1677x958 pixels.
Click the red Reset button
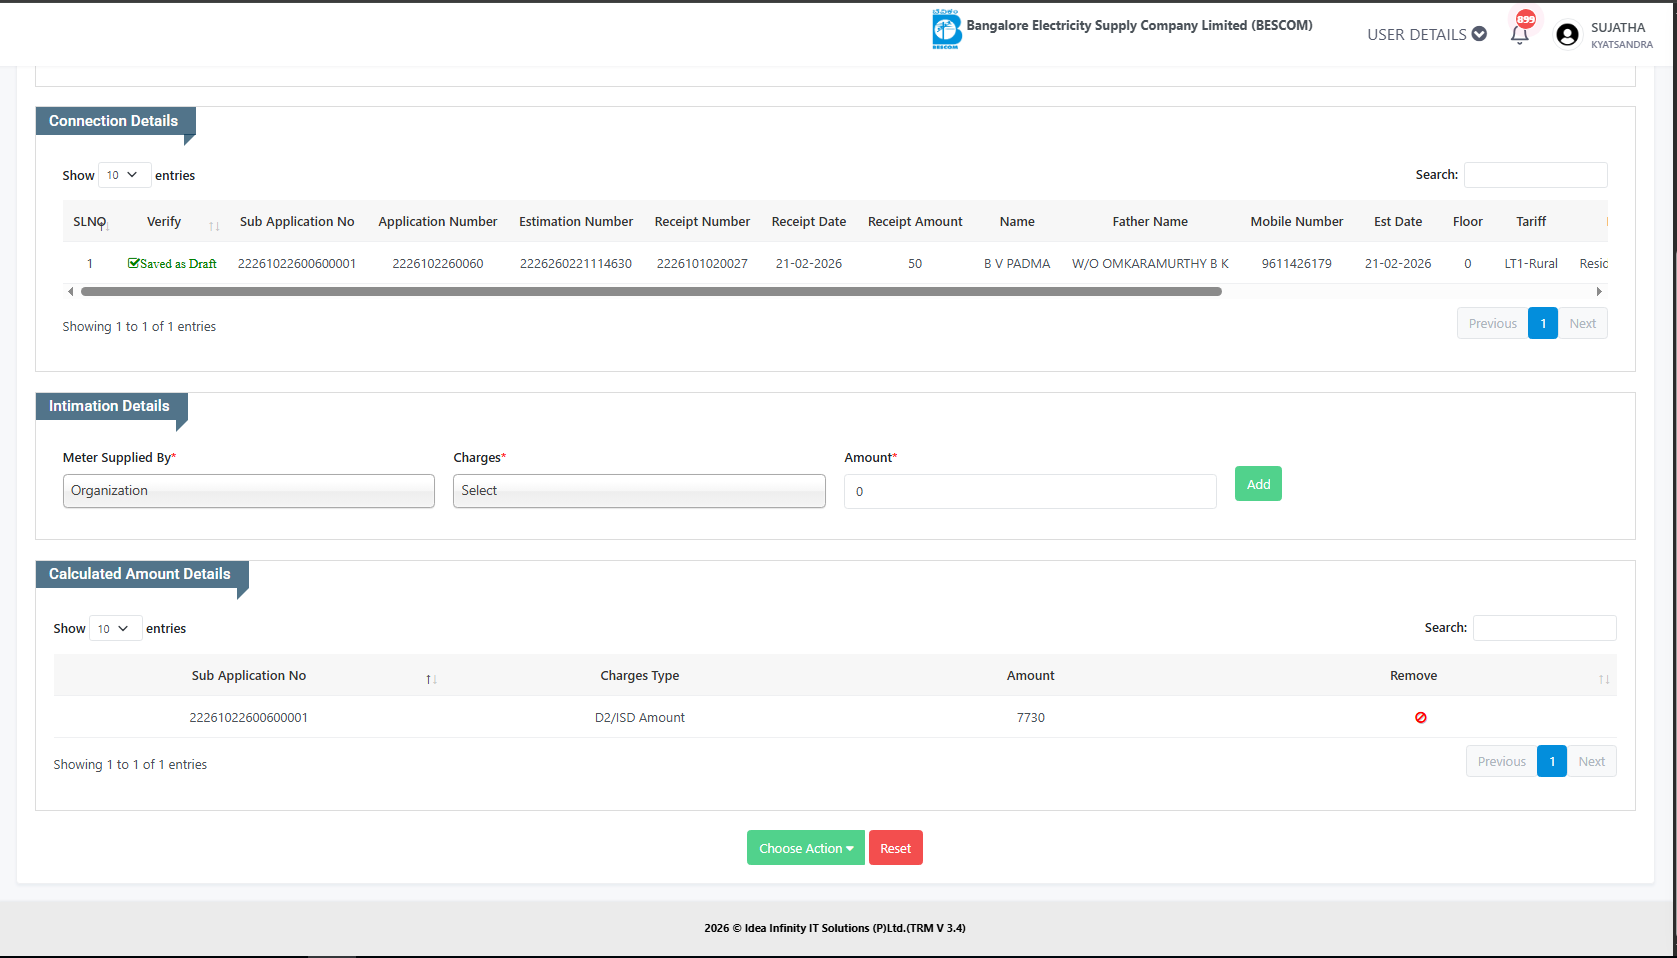click(x=895, y=848)
